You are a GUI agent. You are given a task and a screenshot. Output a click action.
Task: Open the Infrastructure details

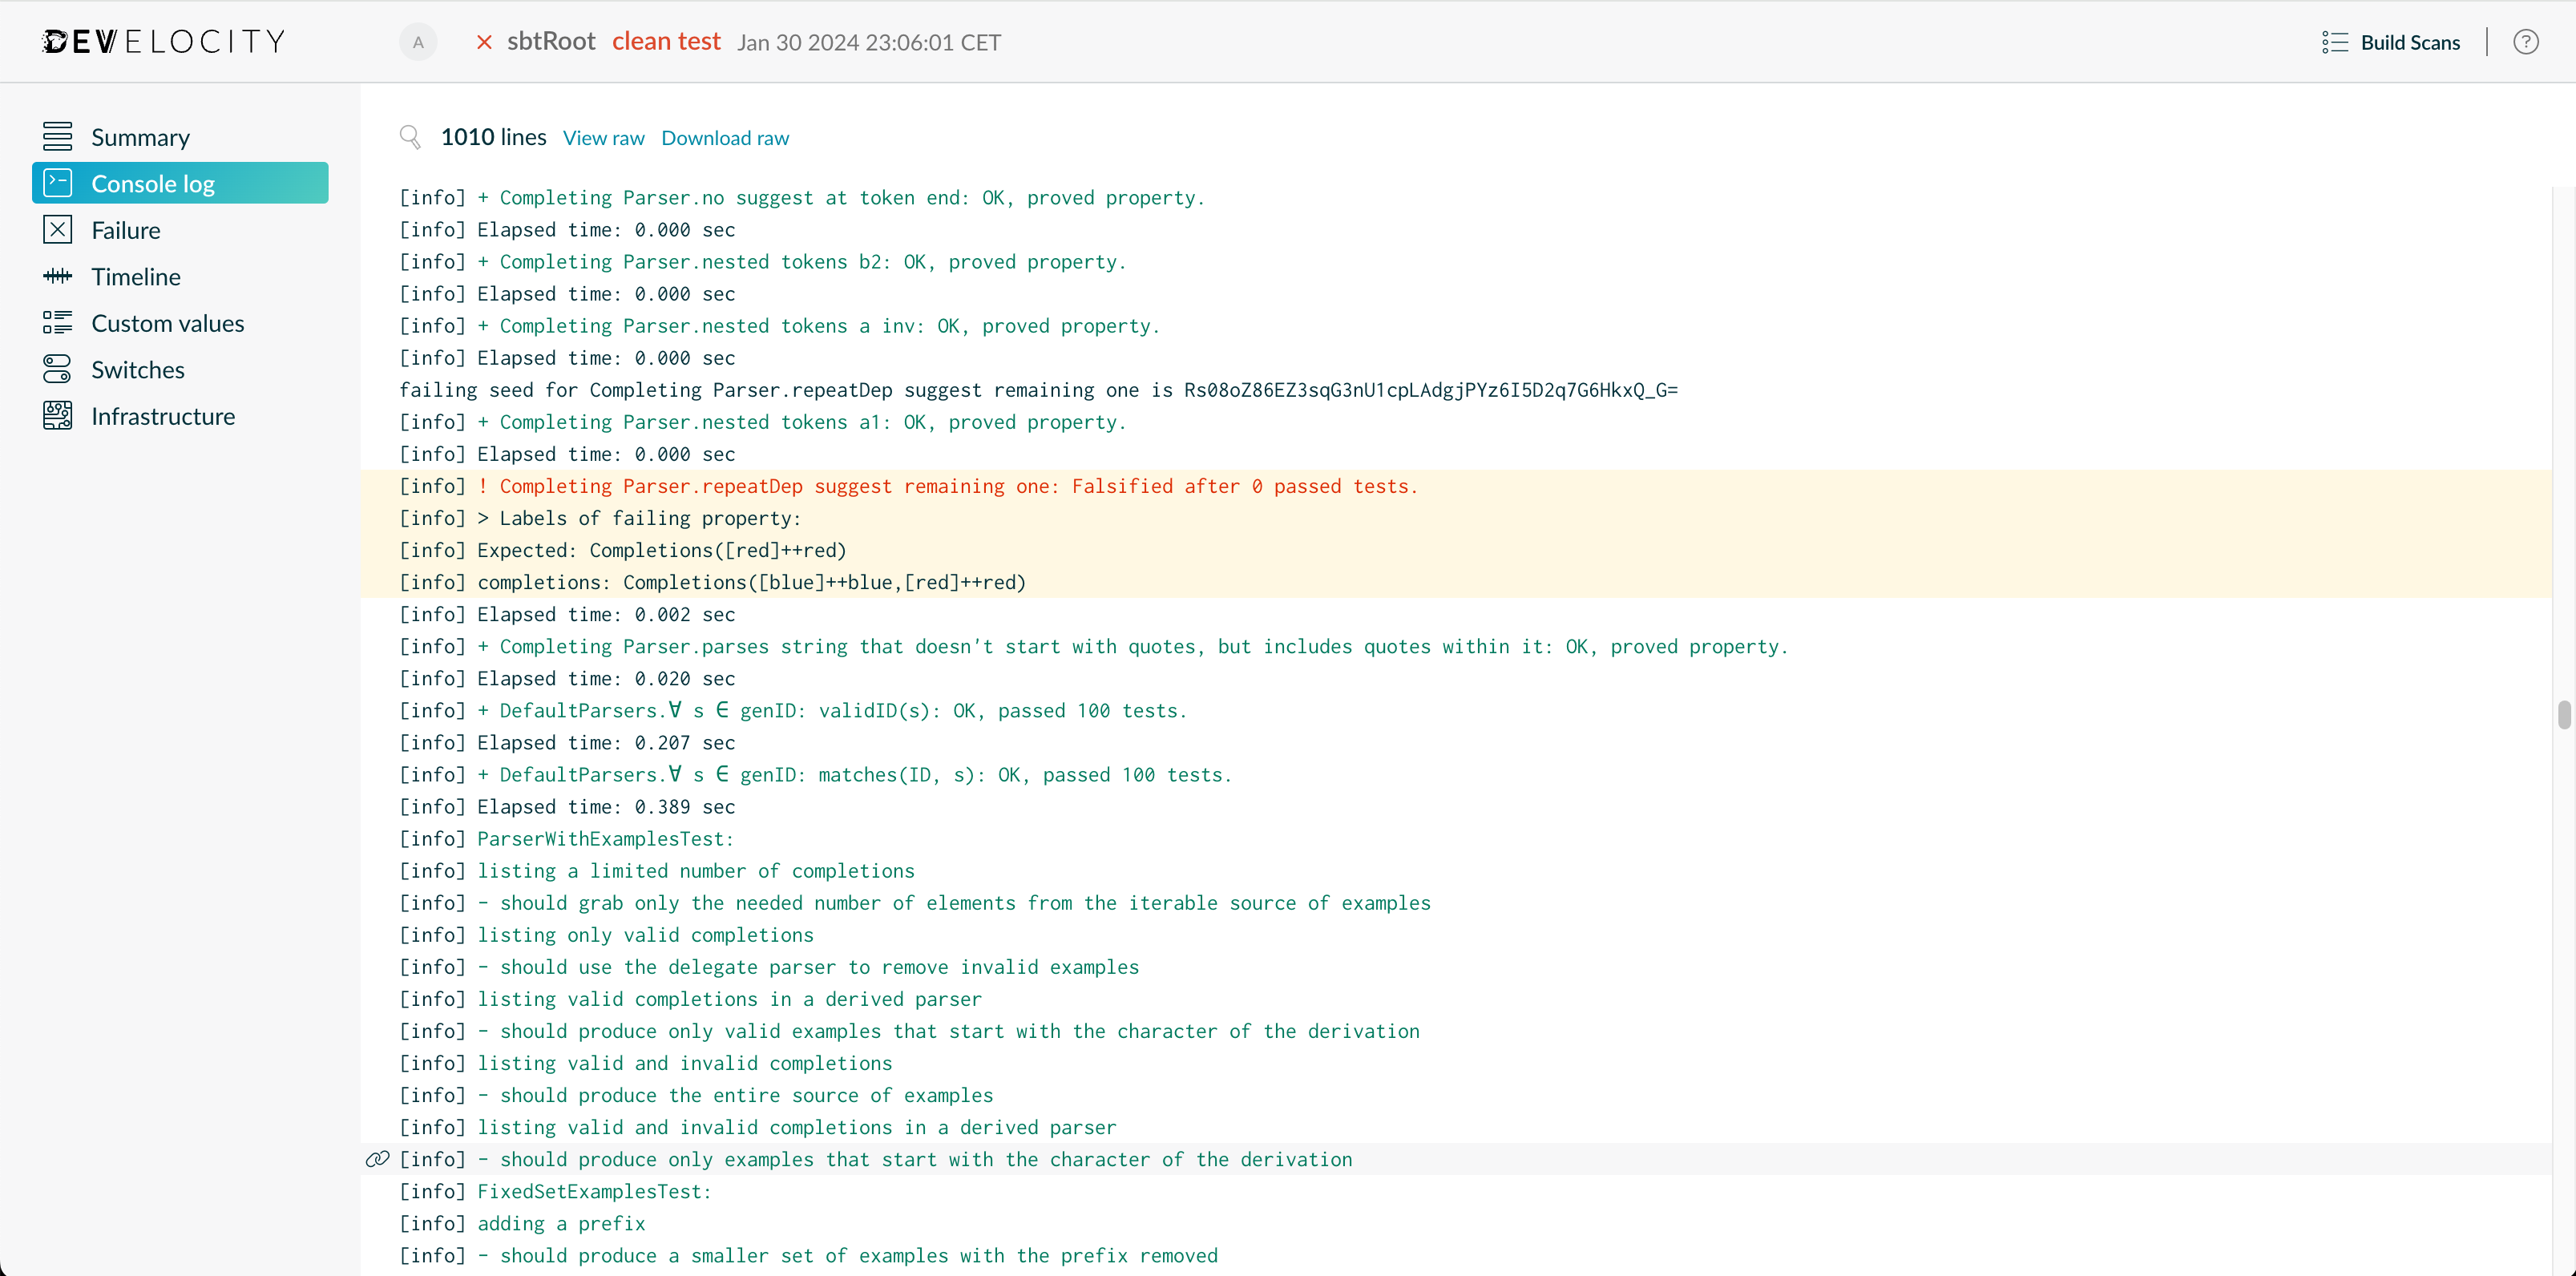164,415
